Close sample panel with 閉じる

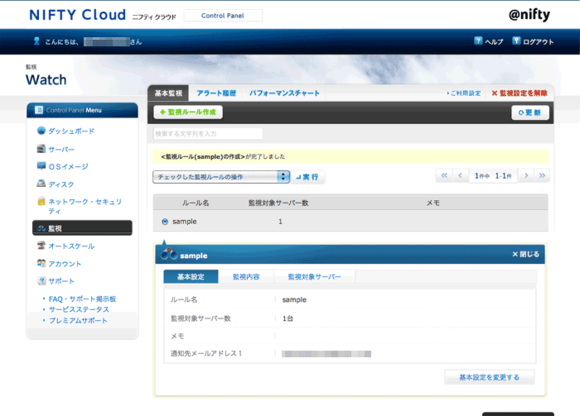click(526, 254)
